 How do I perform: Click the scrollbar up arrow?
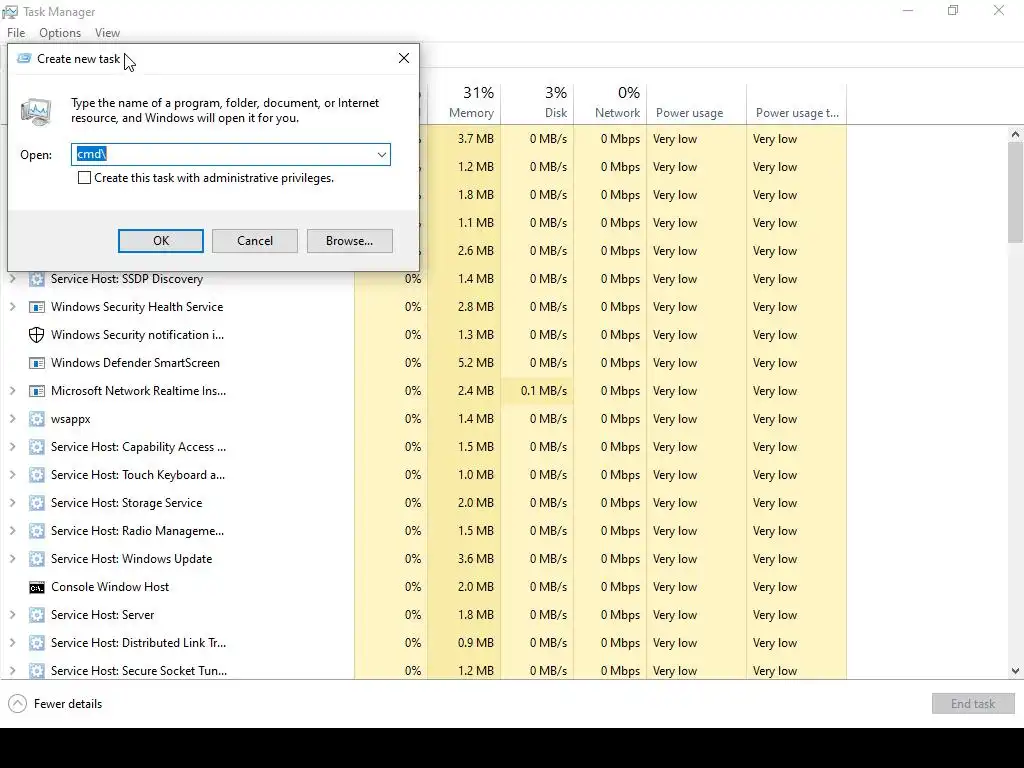[1015, 135]
